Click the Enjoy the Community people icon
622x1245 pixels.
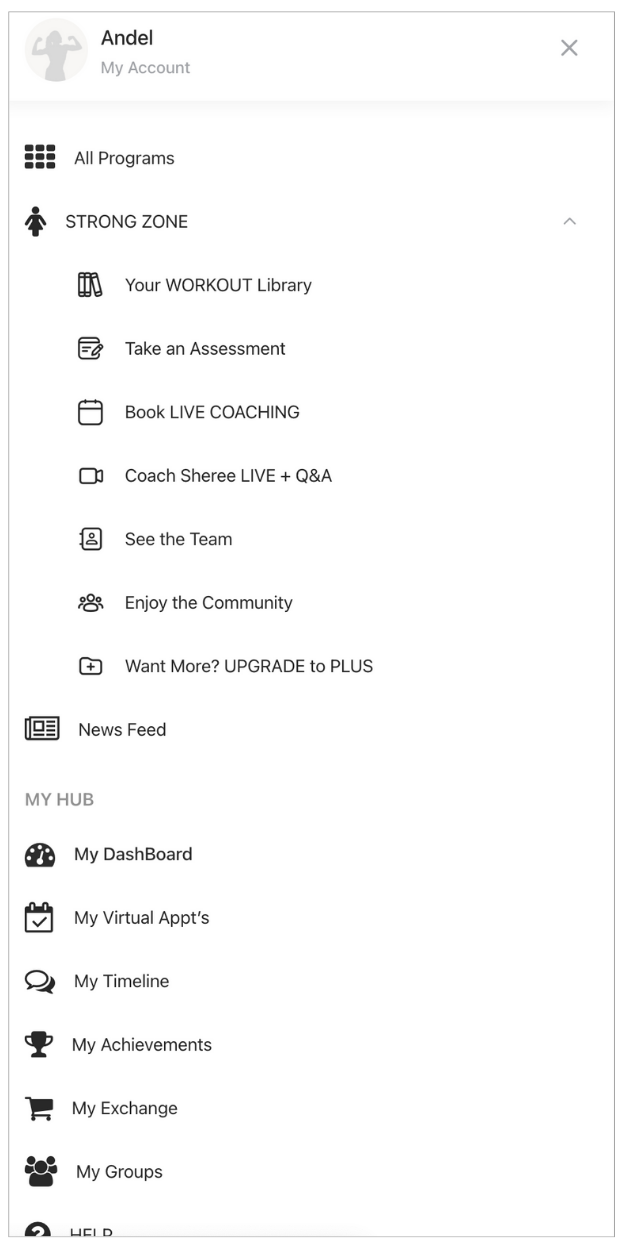(x=90, y=603)
